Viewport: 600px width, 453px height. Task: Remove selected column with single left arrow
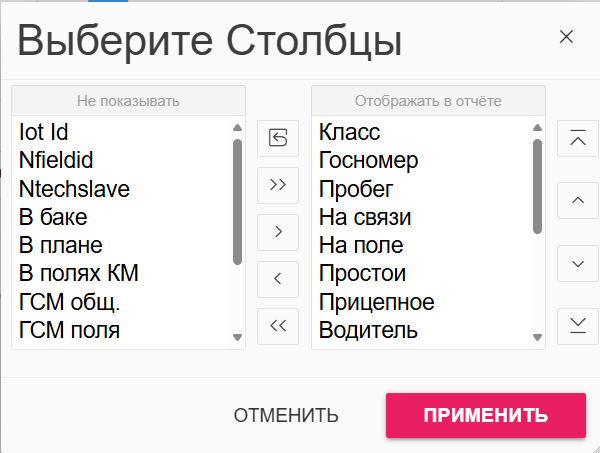coord(278,279)
